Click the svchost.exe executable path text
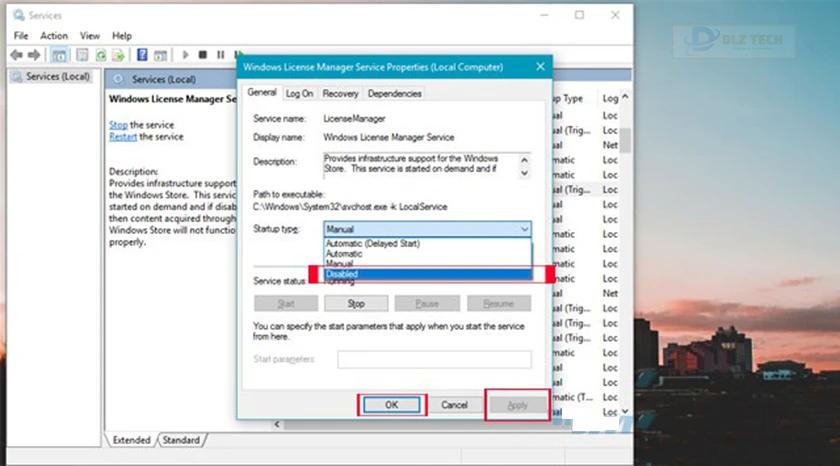This screenshot has height=466, width=840. point(350,207)
